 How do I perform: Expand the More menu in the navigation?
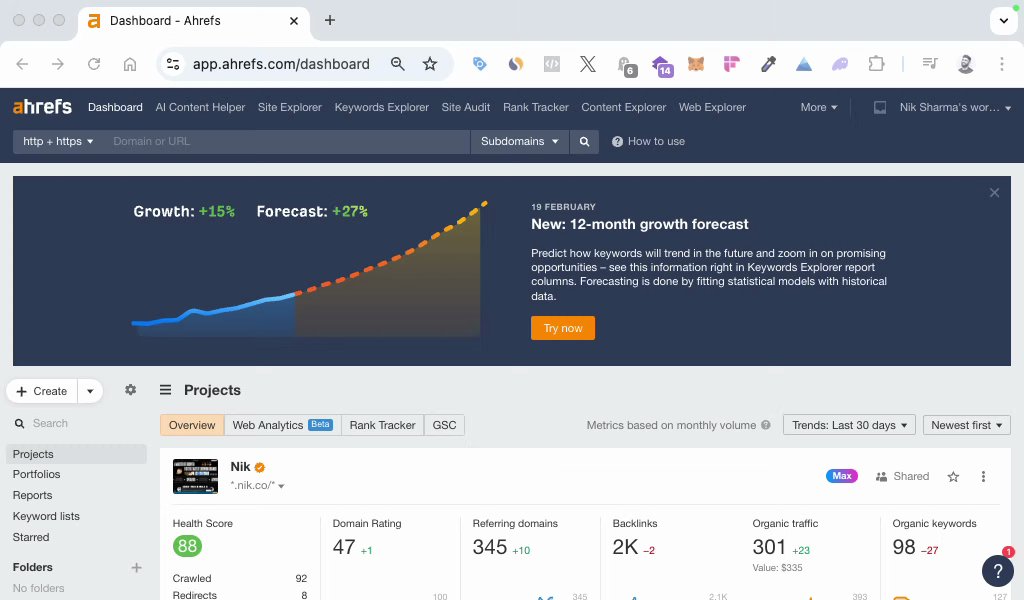pyautogui.click(x=819, y=107)
